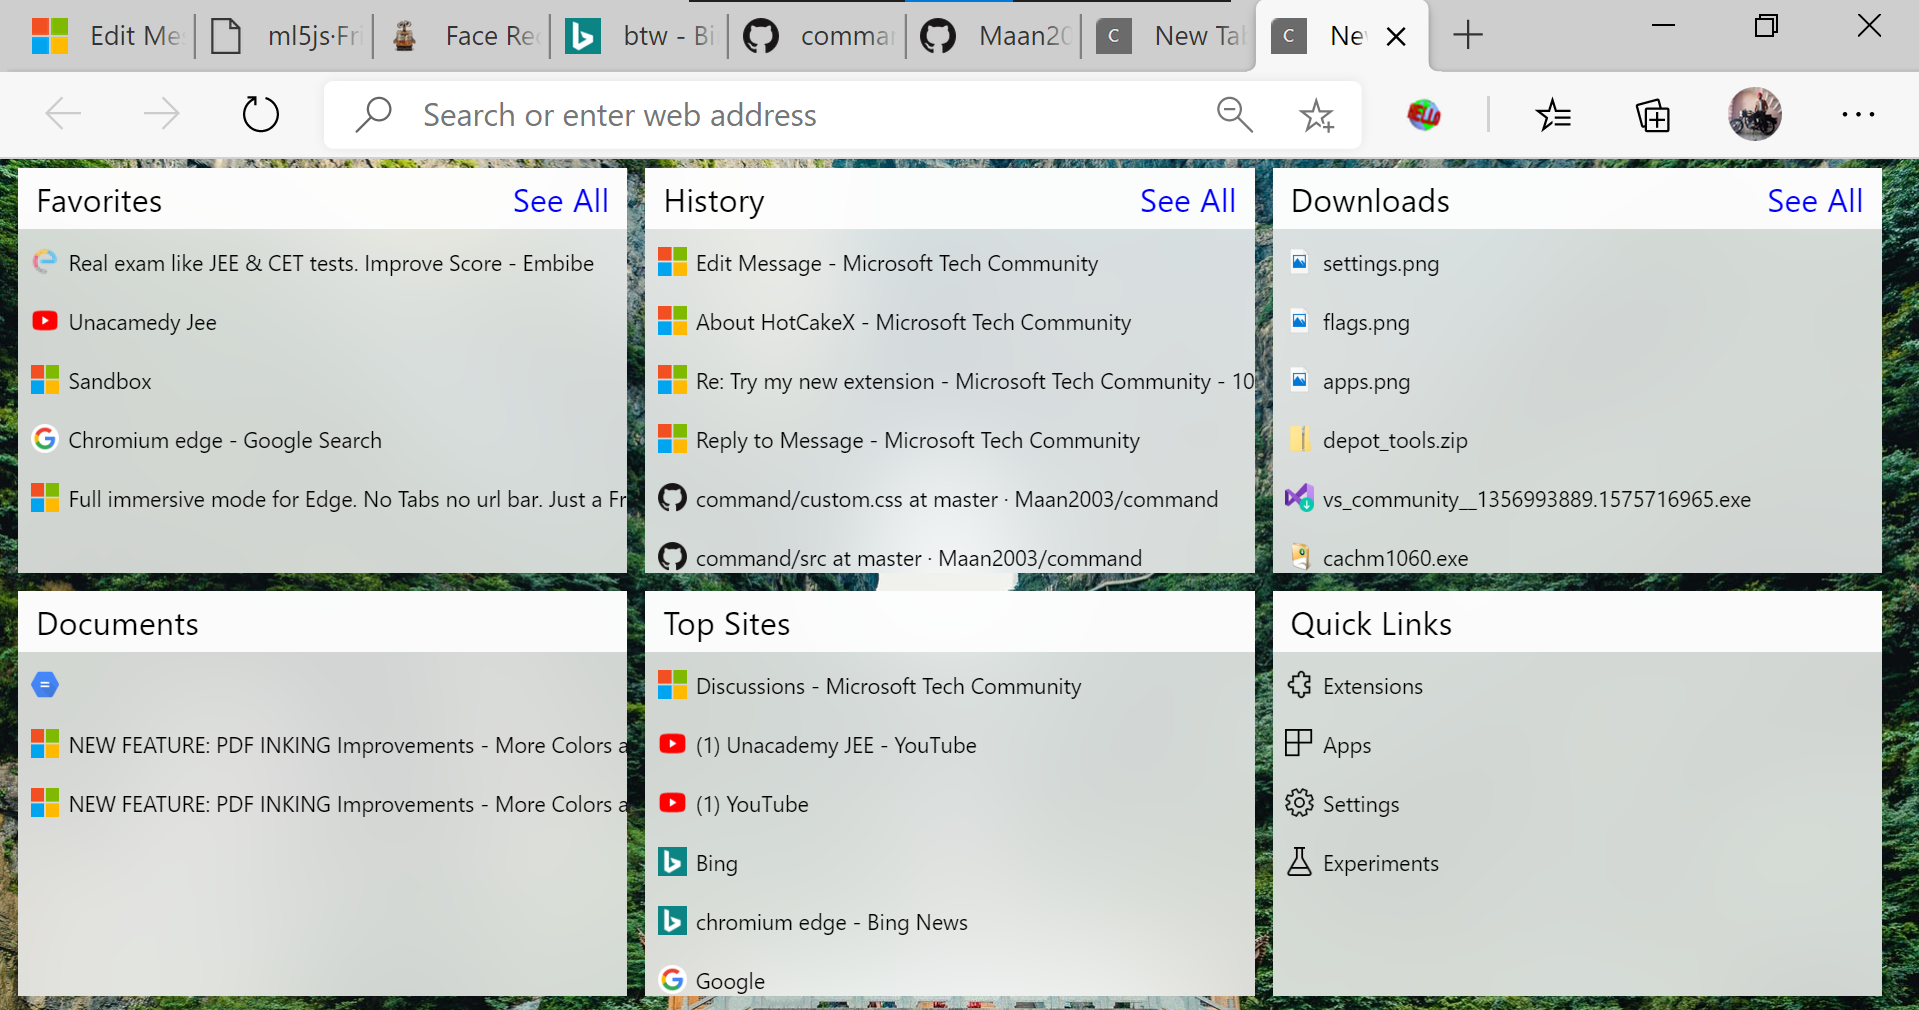
Task: See All items in History
Action: [x=1187, y=200]
